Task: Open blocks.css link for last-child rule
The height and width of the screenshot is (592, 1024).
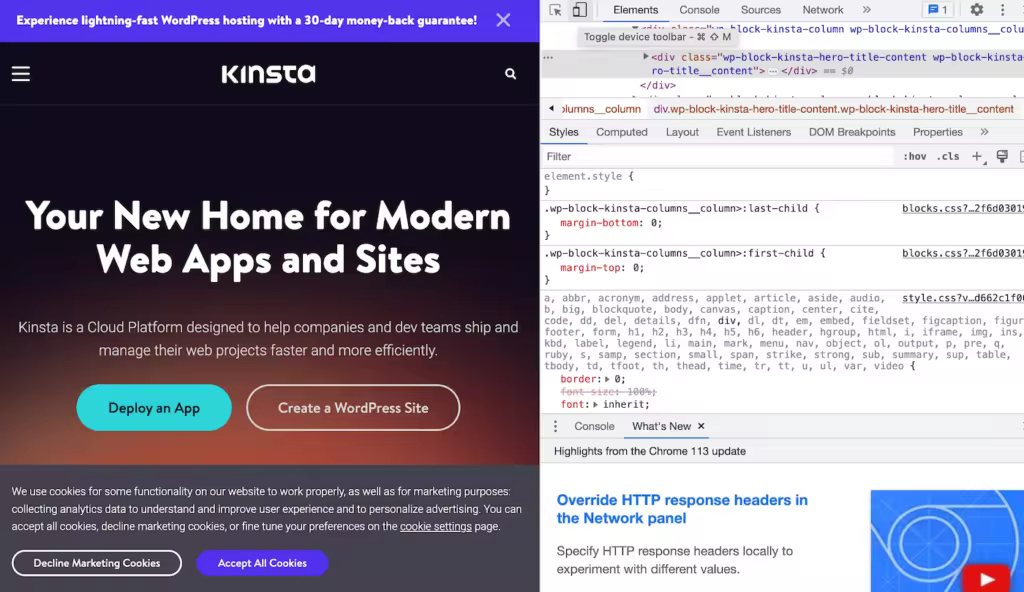Action: click(x=963, y=208)
